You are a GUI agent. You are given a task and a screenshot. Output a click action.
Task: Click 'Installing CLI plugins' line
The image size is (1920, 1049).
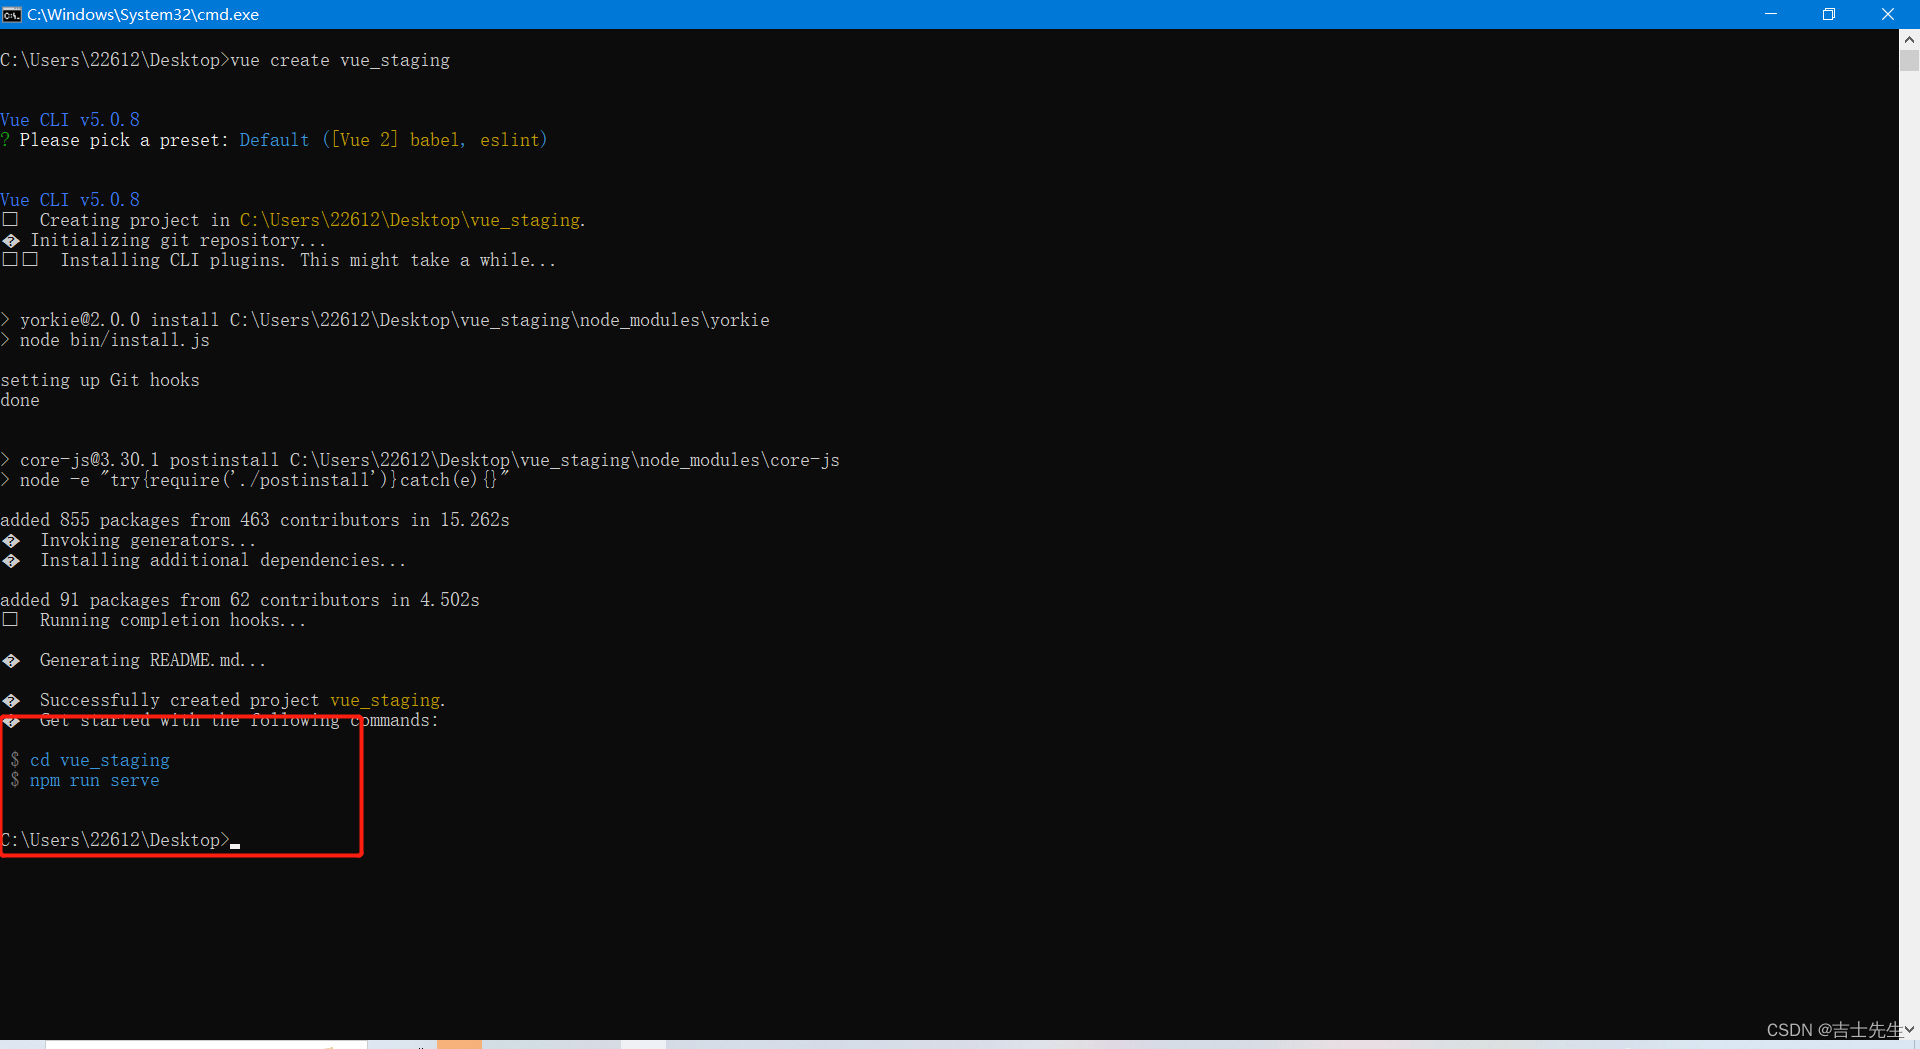(x=279, y=260)
